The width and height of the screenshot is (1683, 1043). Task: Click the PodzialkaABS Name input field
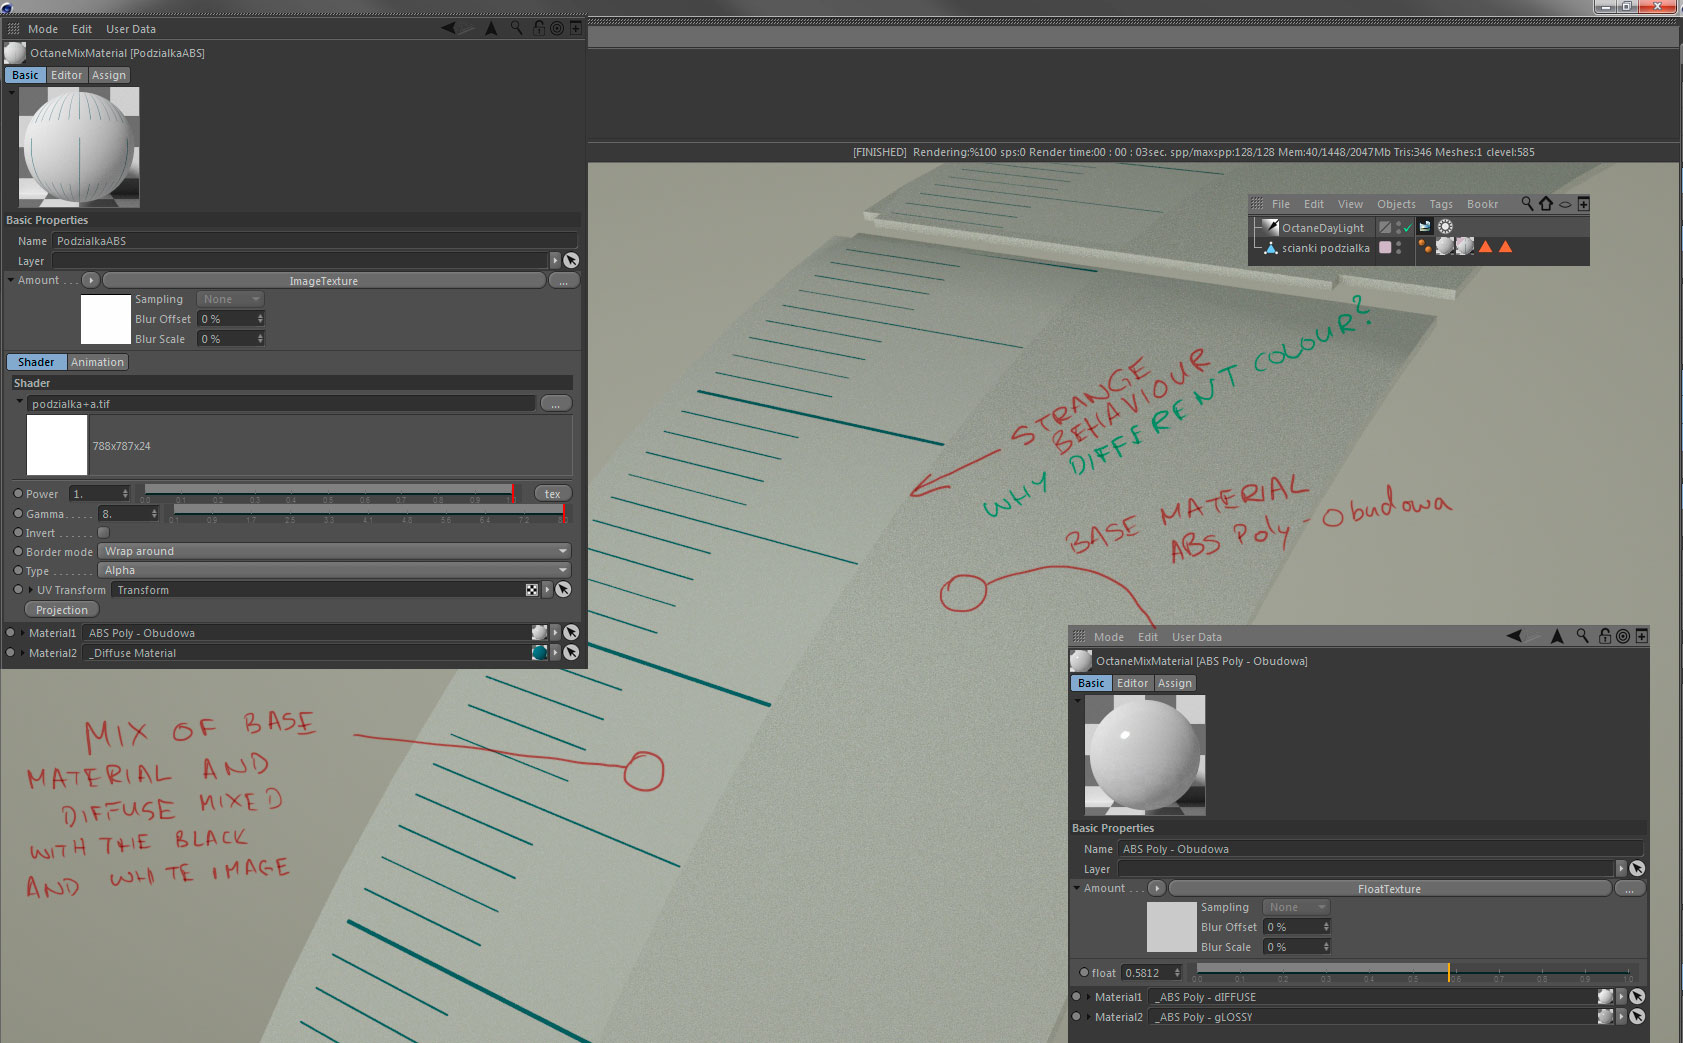(314, 241)
